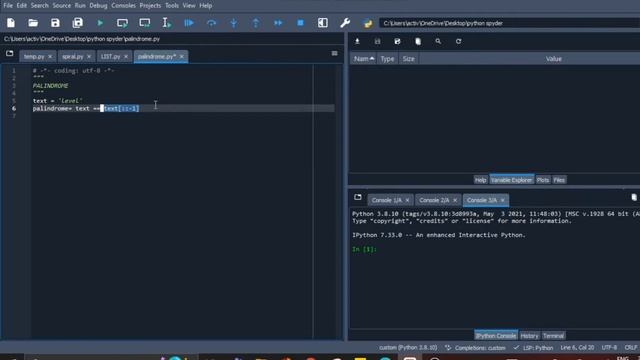Close the Console 3/A tab
The image size is (640, 360).
(502, 200)
